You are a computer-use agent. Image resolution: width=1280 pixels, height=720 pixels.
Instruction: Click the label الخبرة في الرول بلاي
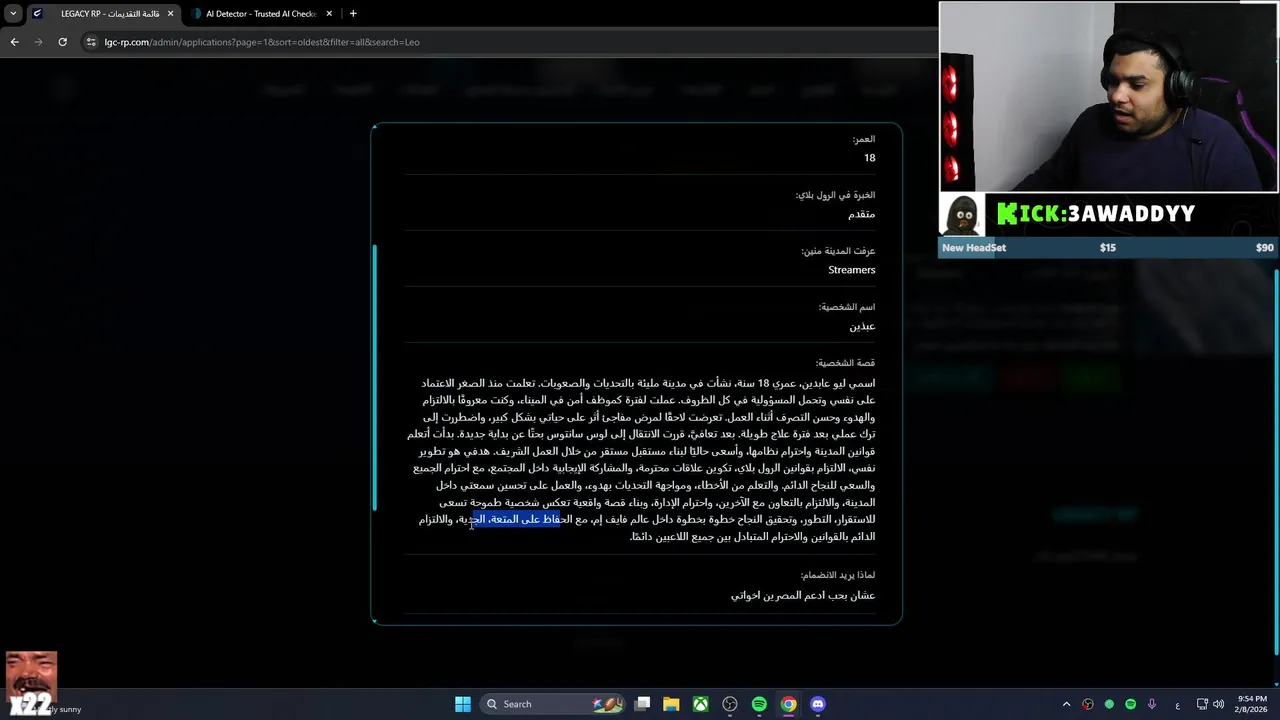[x=835, y=195]
